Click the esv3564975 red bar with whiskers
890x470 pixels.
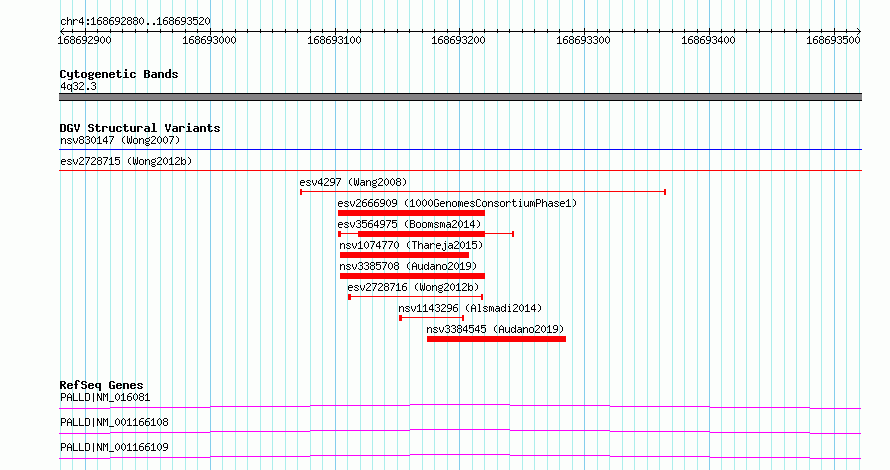(426, 234)
